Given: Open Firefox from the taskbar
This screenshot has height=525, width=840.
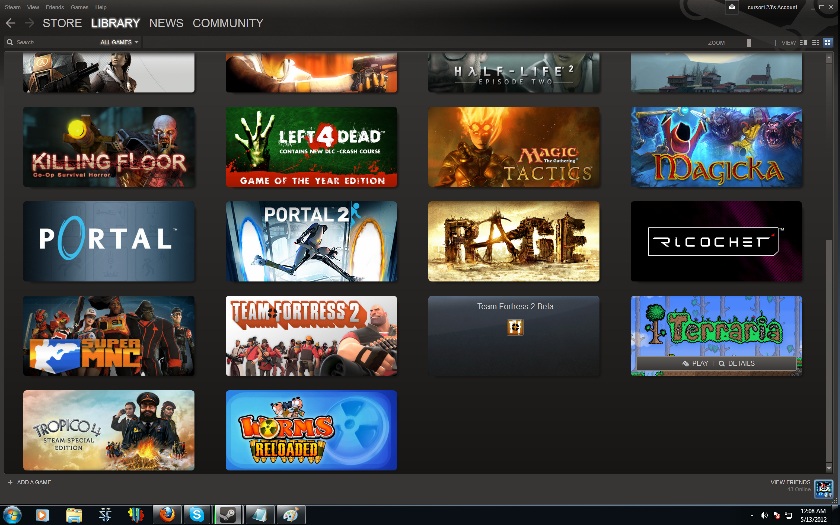Looking at the screenshot, I should pos(167,515).
